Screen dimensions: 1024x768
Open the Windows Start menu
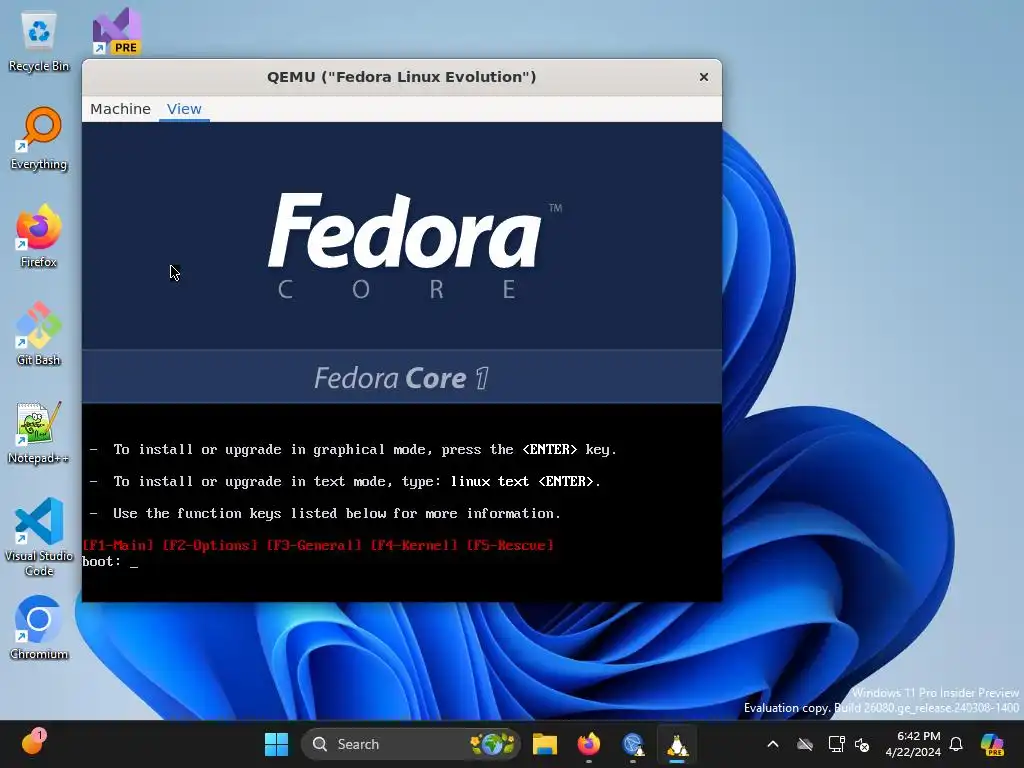coord(276,744)
